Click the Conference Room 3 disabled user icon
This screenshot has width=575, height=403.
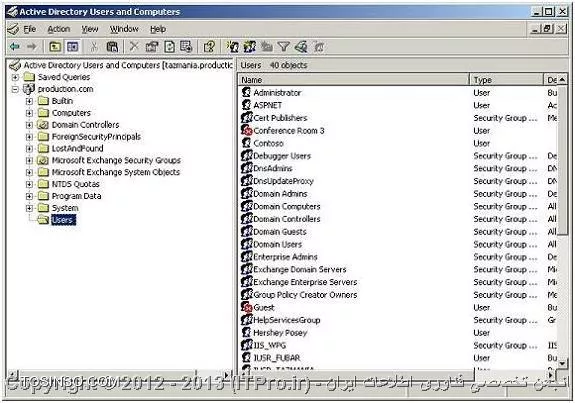(x=246, y=131)
